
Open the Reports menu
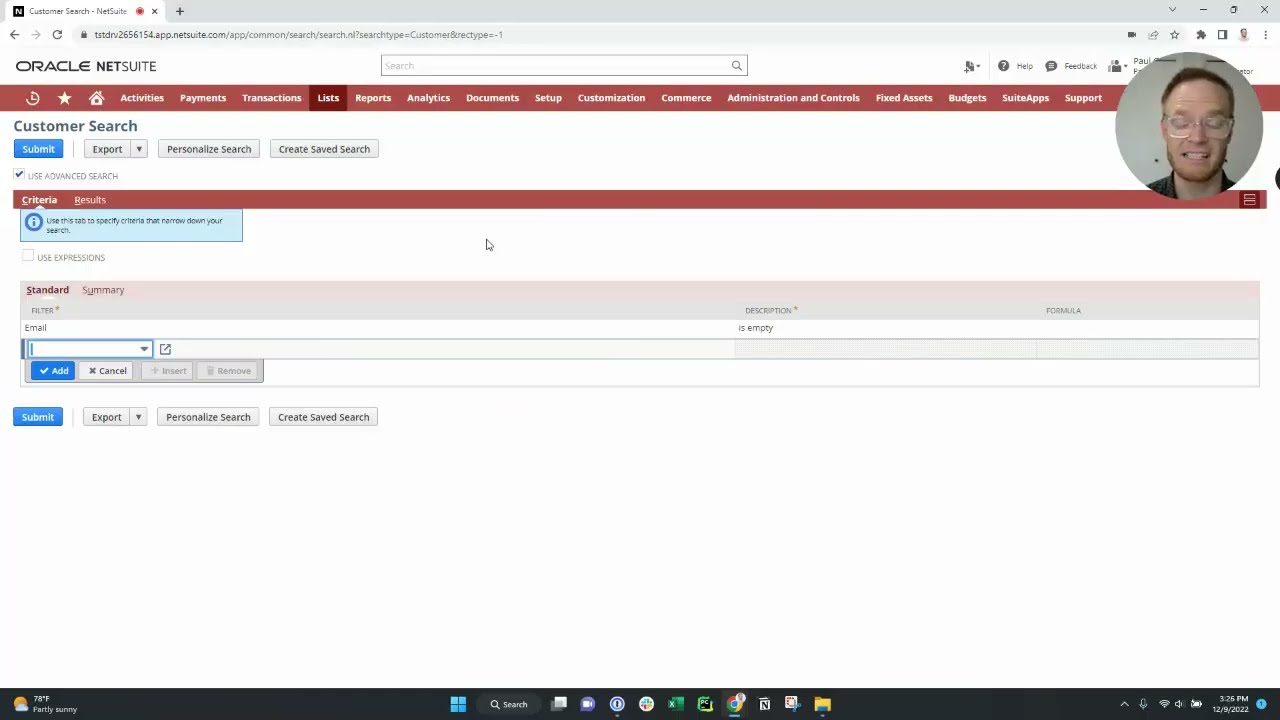click(x=373, y=98)
